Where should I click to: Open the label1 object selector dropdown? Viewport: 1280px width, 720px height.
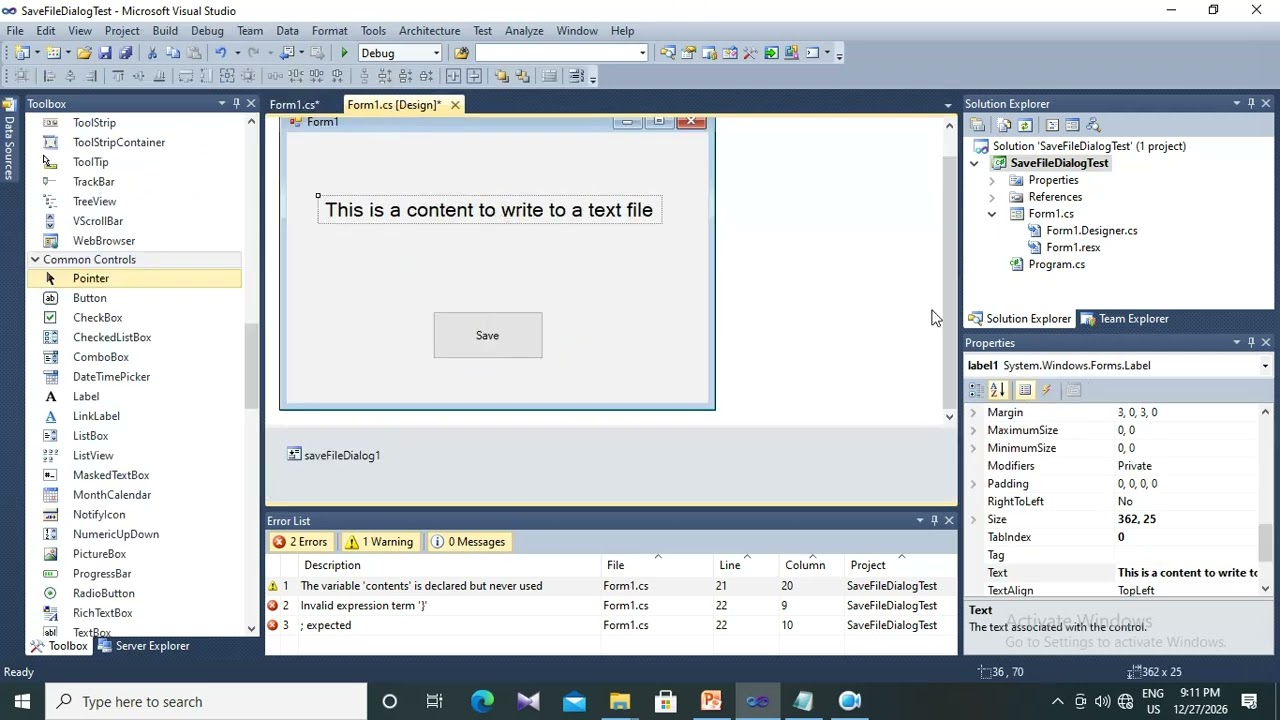[x=1265, y=366]
